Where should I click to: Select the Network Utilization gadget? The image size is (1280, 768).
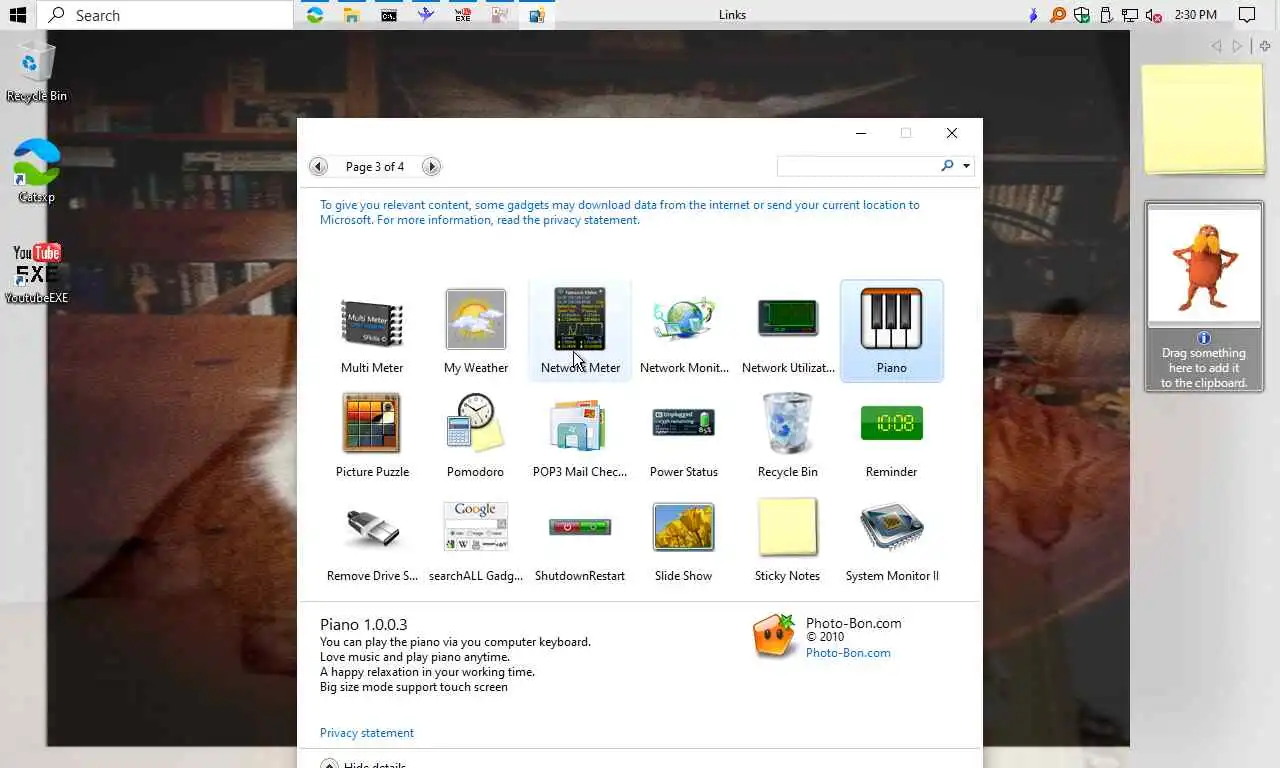(x=788, y=332)
